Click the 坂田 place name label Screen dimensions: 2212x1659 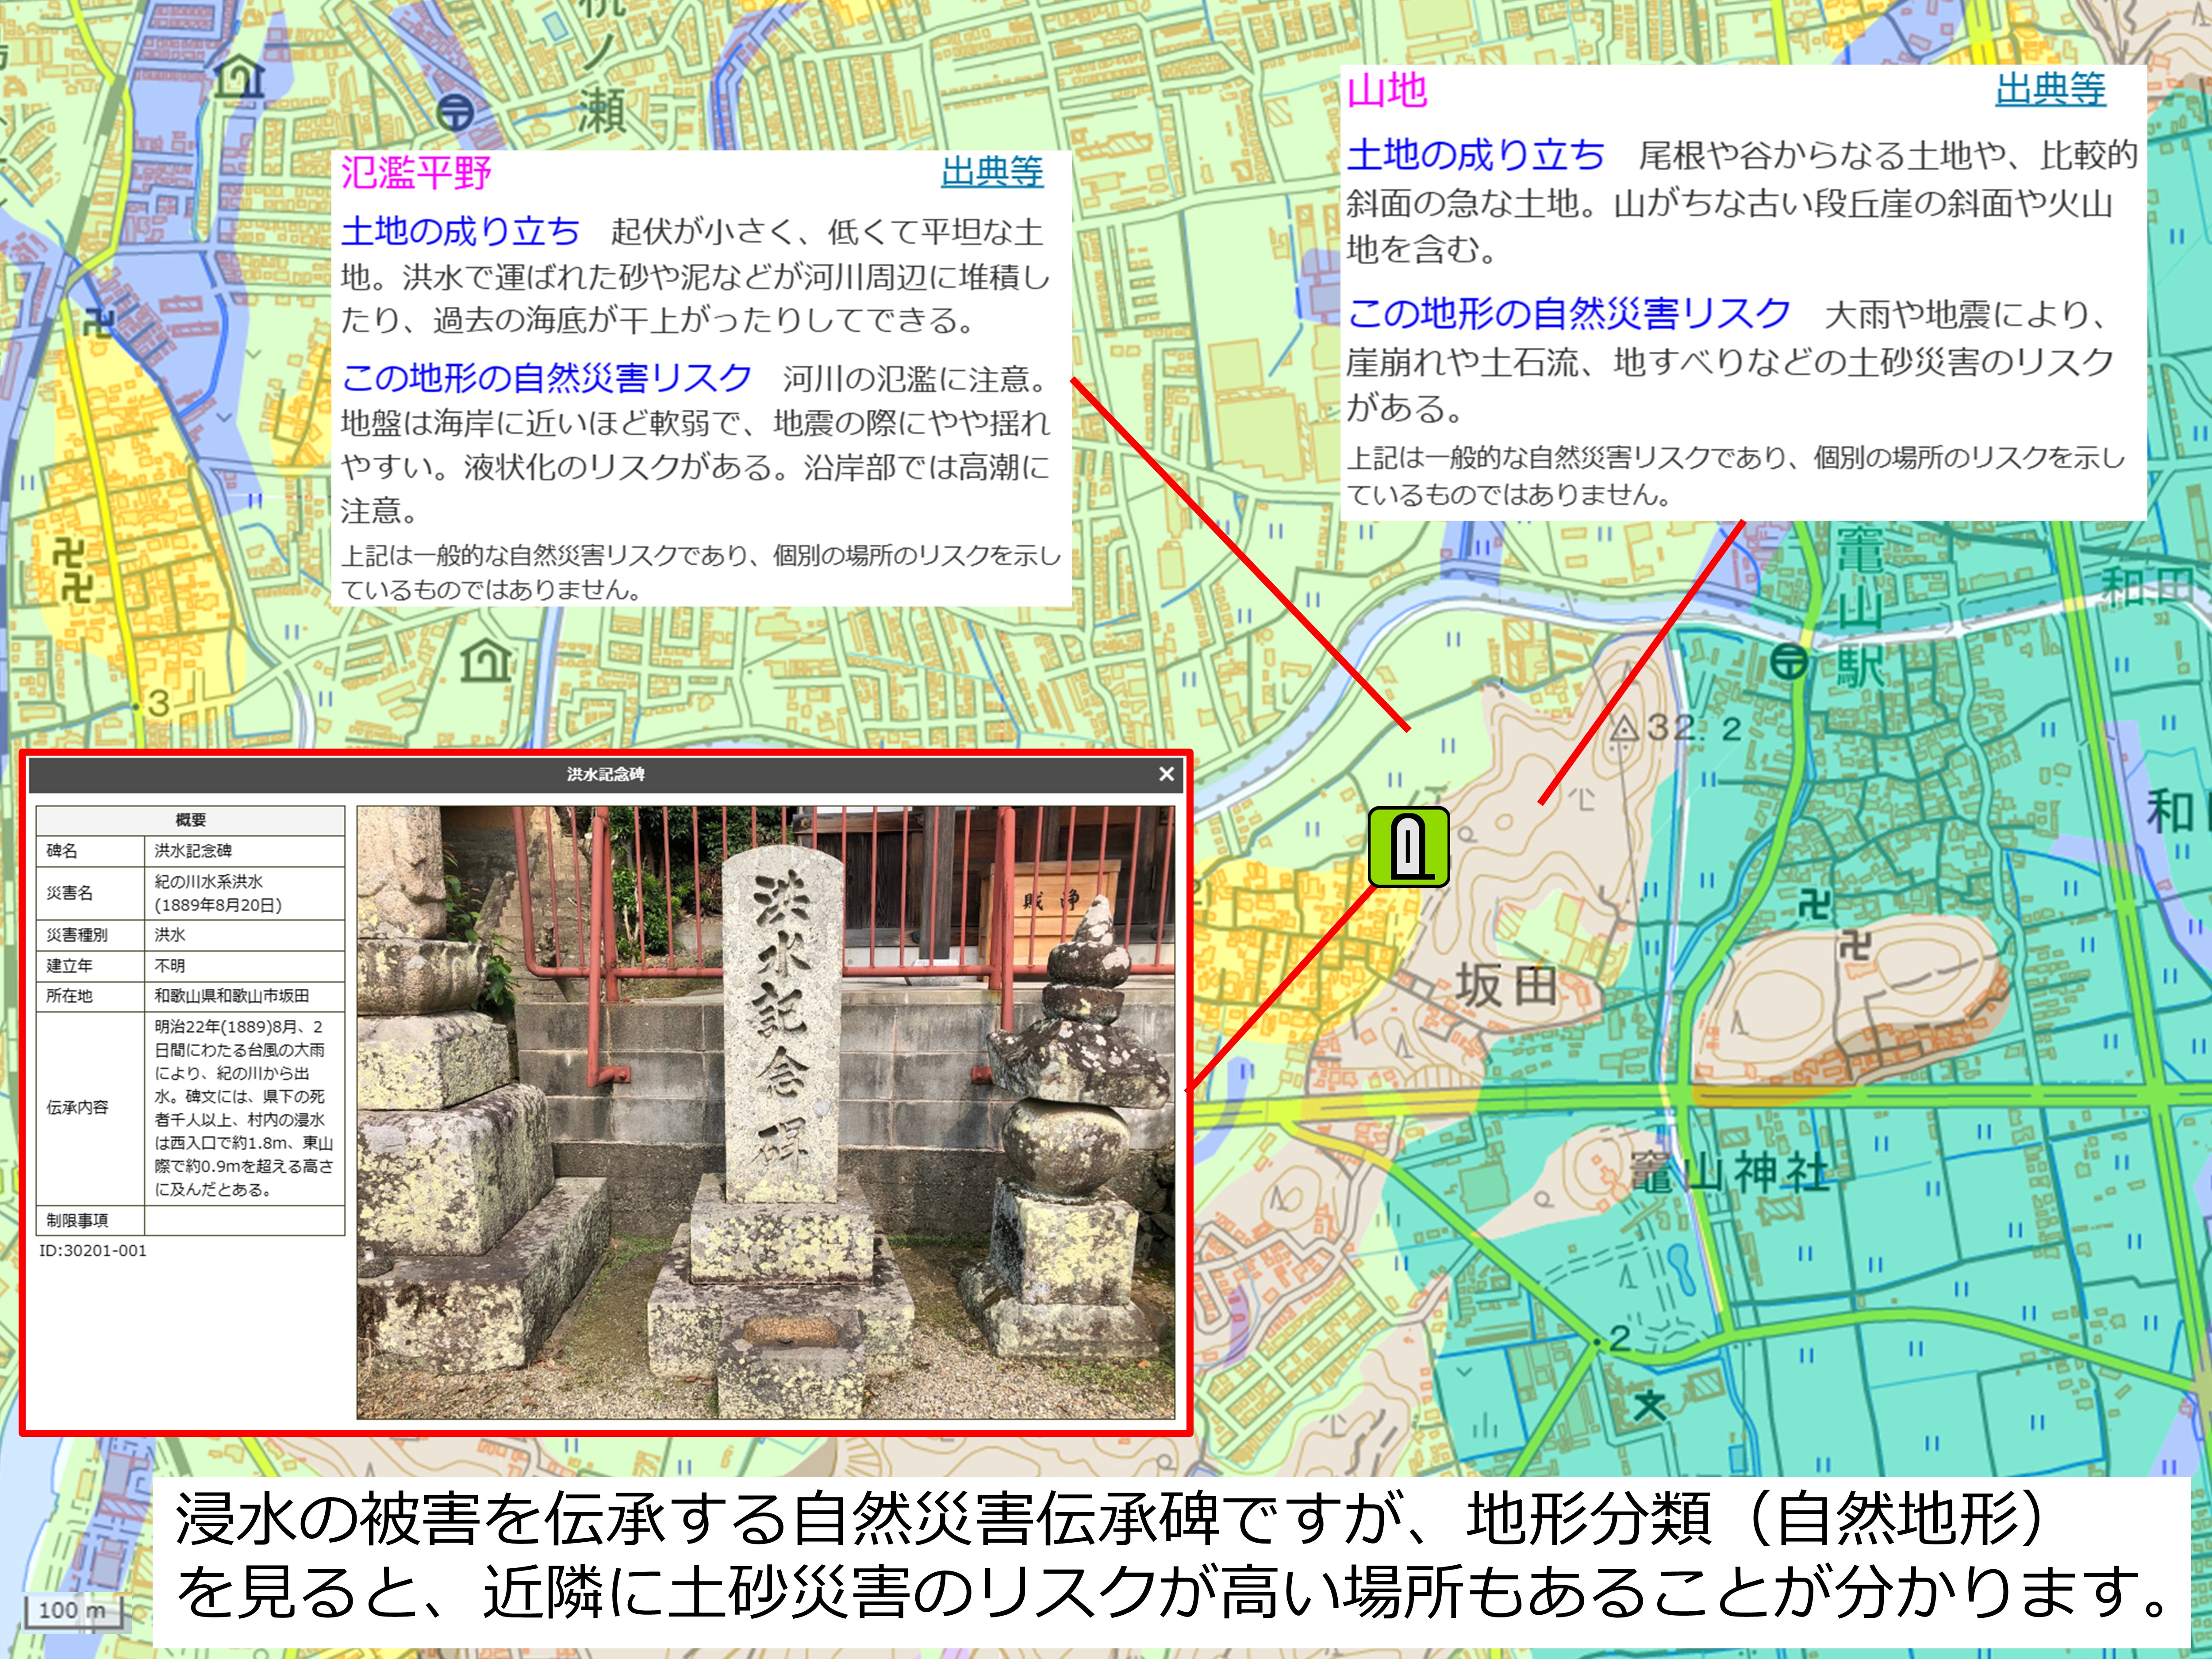(x=1506, y=986)
